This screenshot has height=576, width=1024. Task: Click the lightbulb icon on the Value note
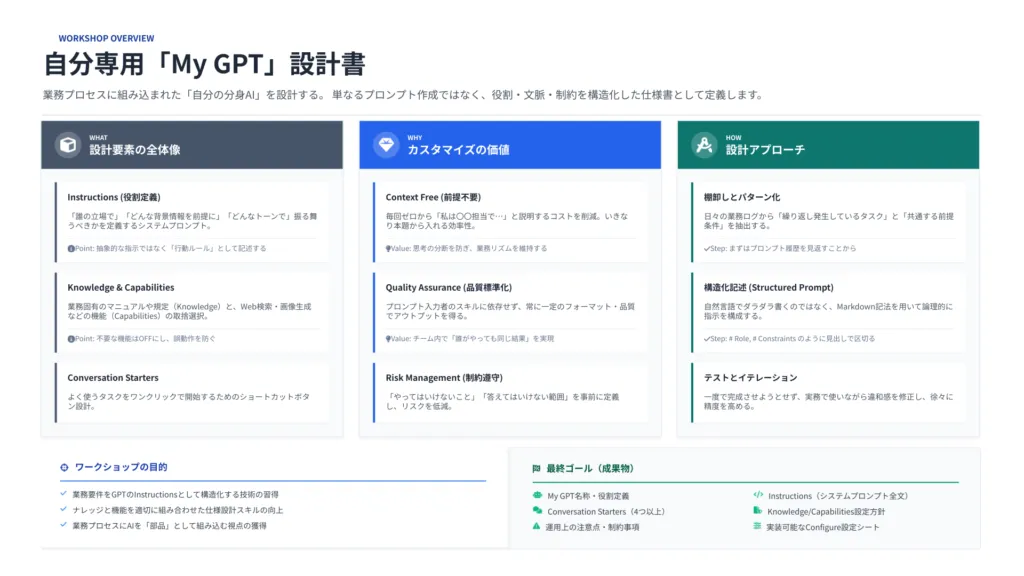[387, 246]
